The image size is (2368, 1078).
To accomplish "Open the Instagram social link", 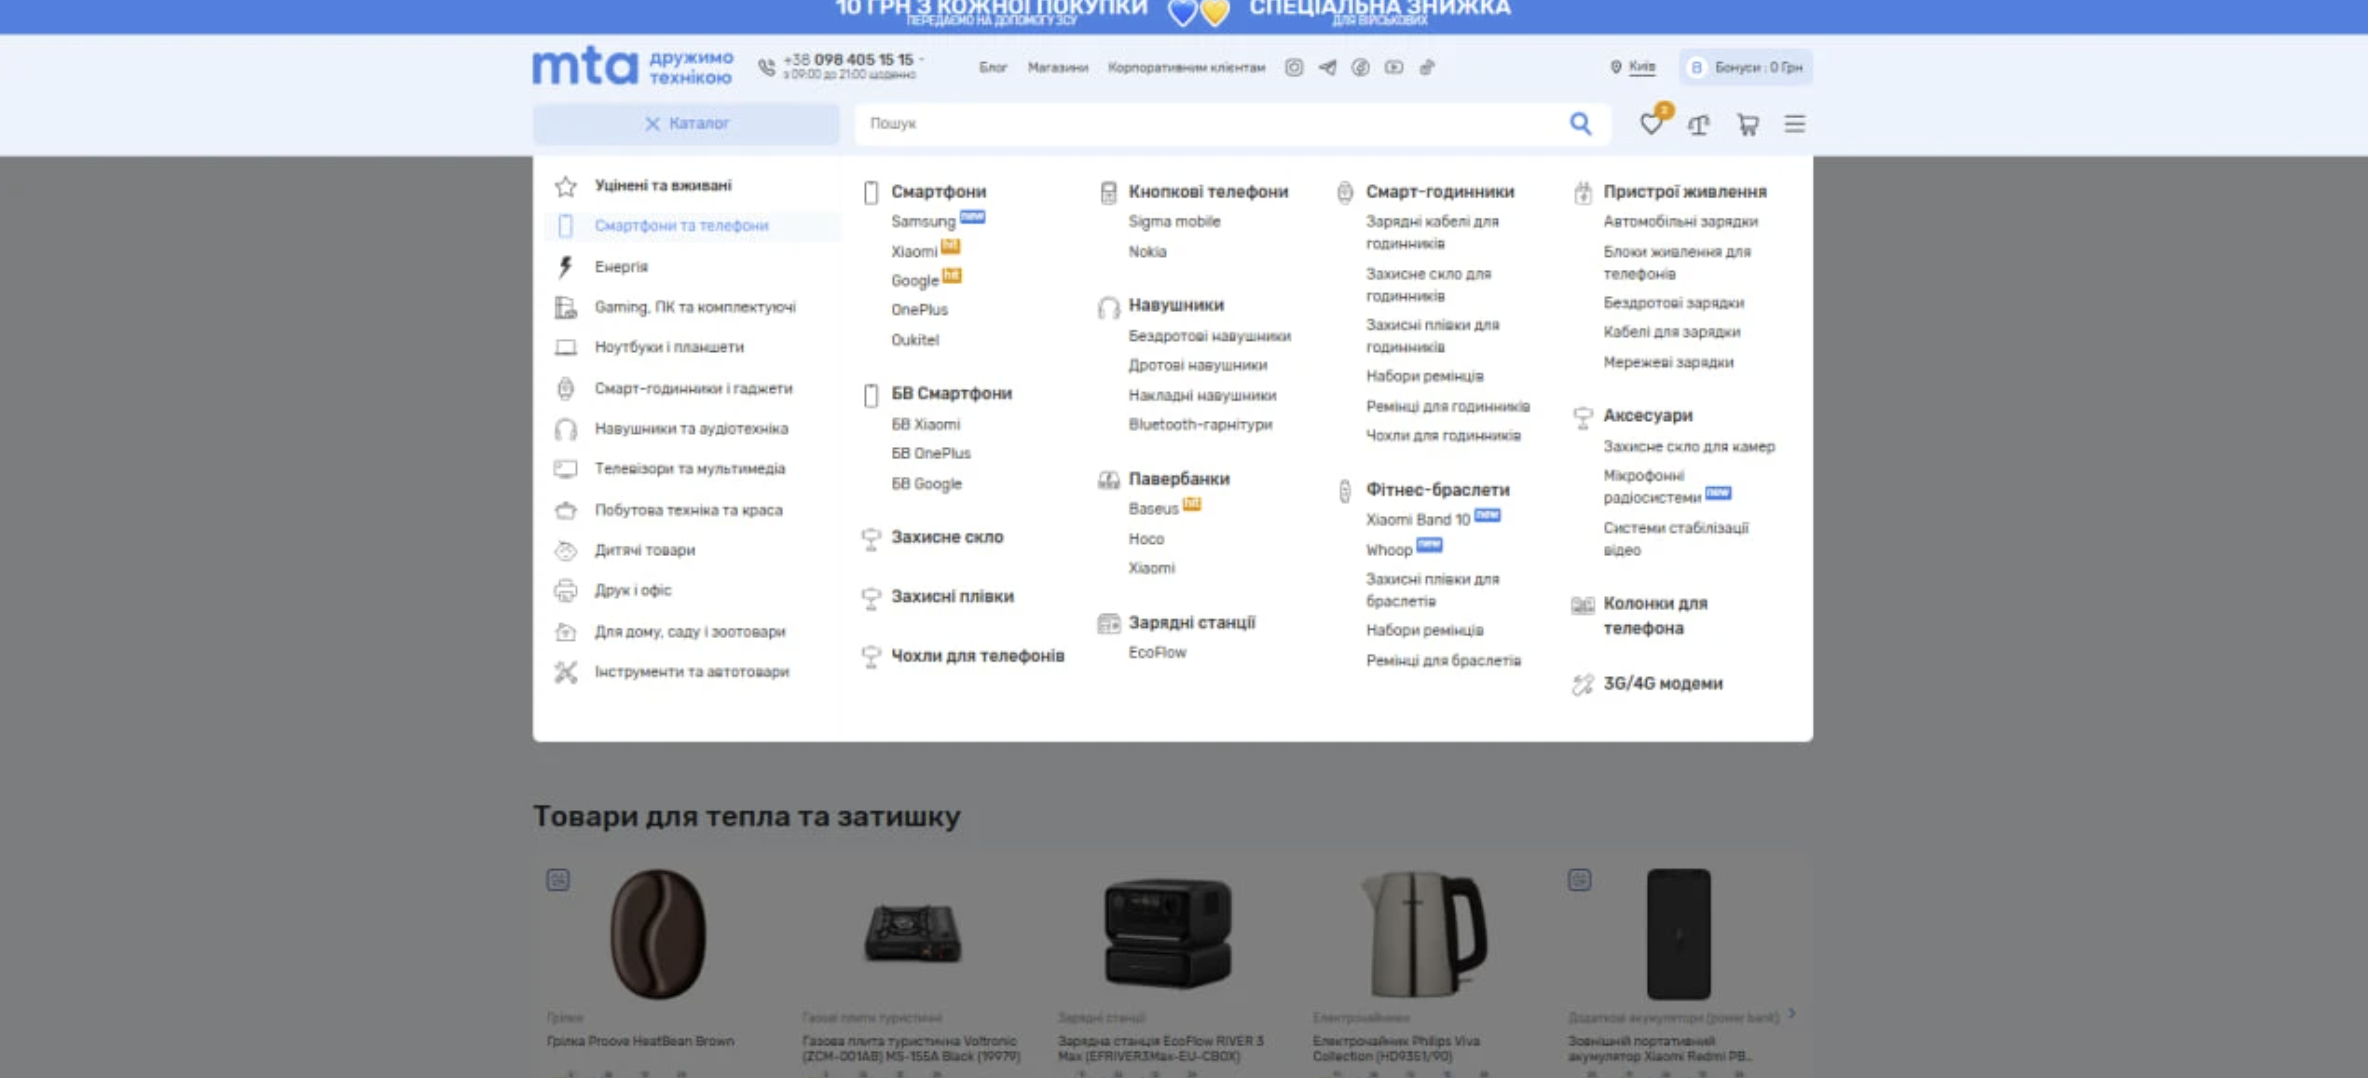I will coord(1293,67).
